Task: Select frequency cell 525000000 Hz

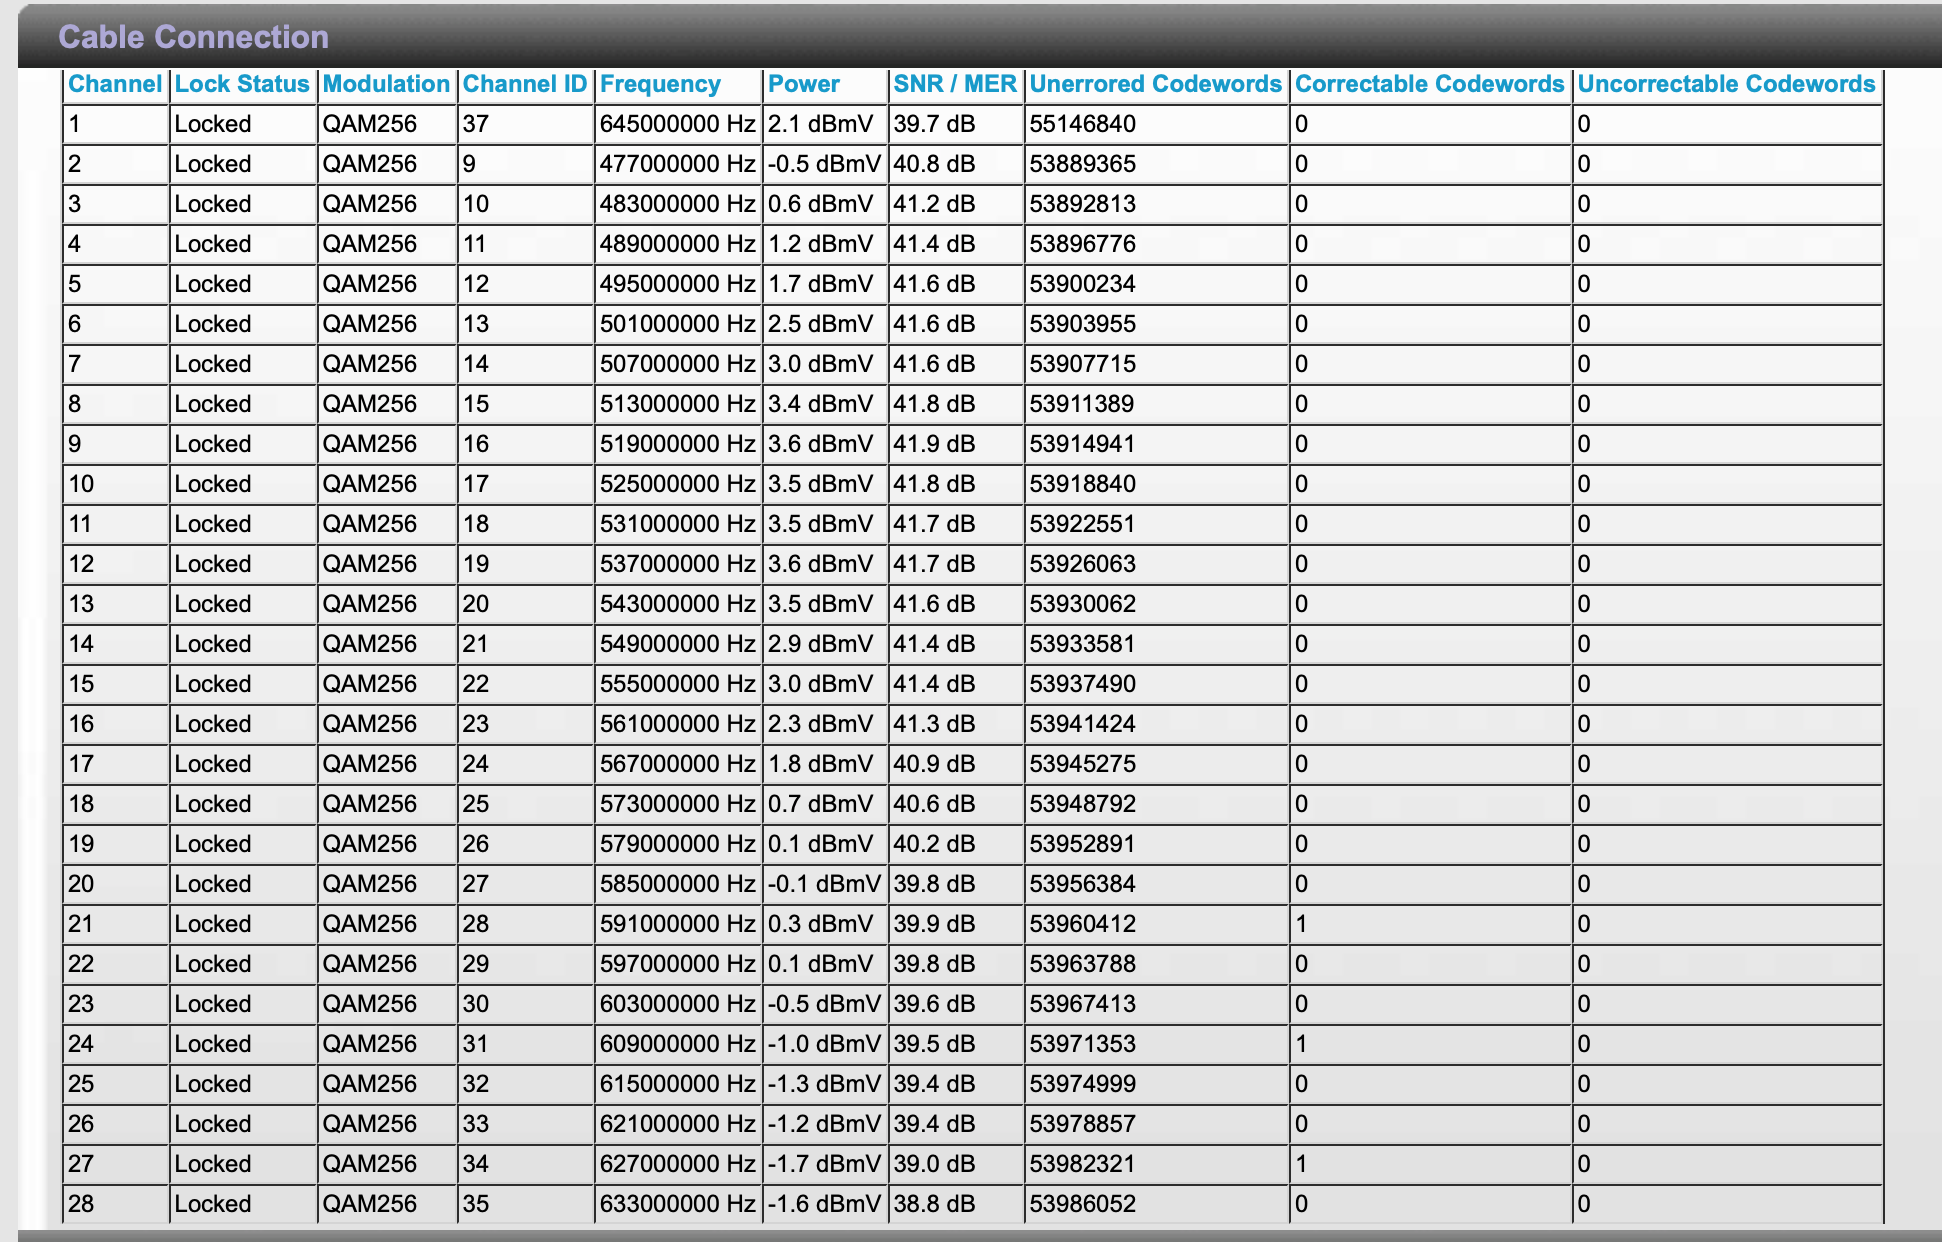Action: point(677,484)
